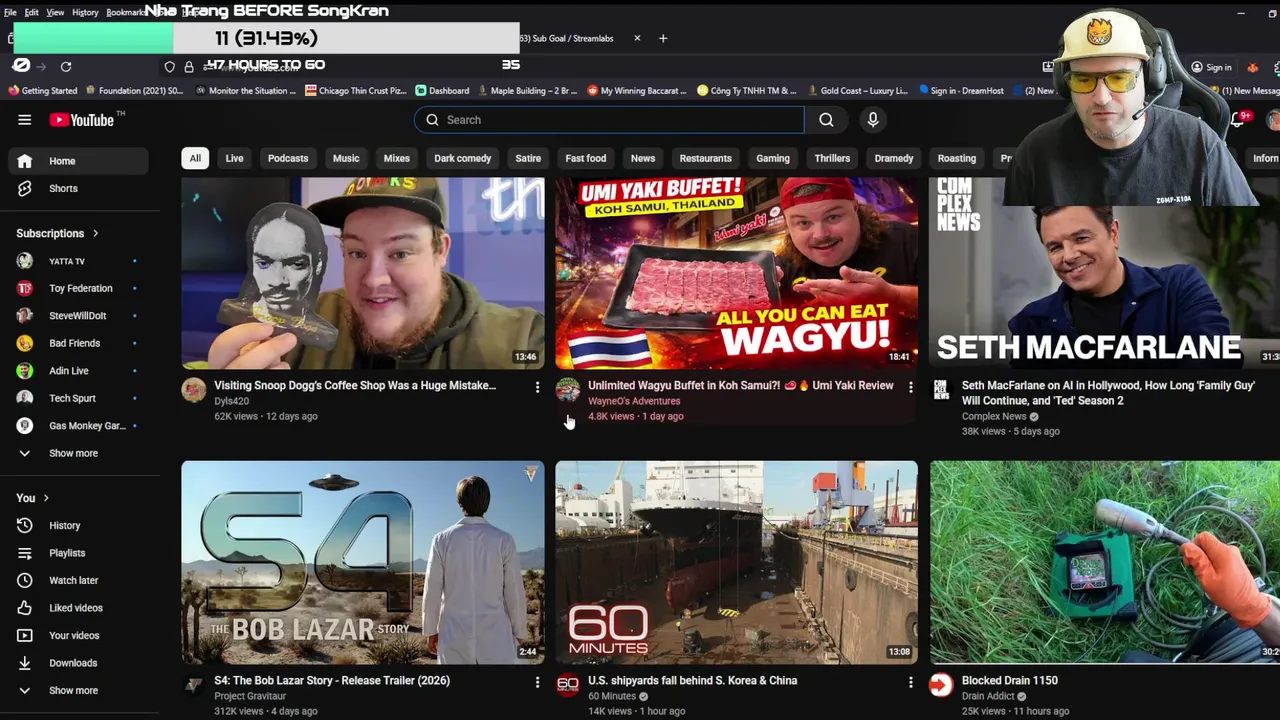Open a new browser tab with plus
Viewport: 1280px width, 720px height.
tap(662, 38)
